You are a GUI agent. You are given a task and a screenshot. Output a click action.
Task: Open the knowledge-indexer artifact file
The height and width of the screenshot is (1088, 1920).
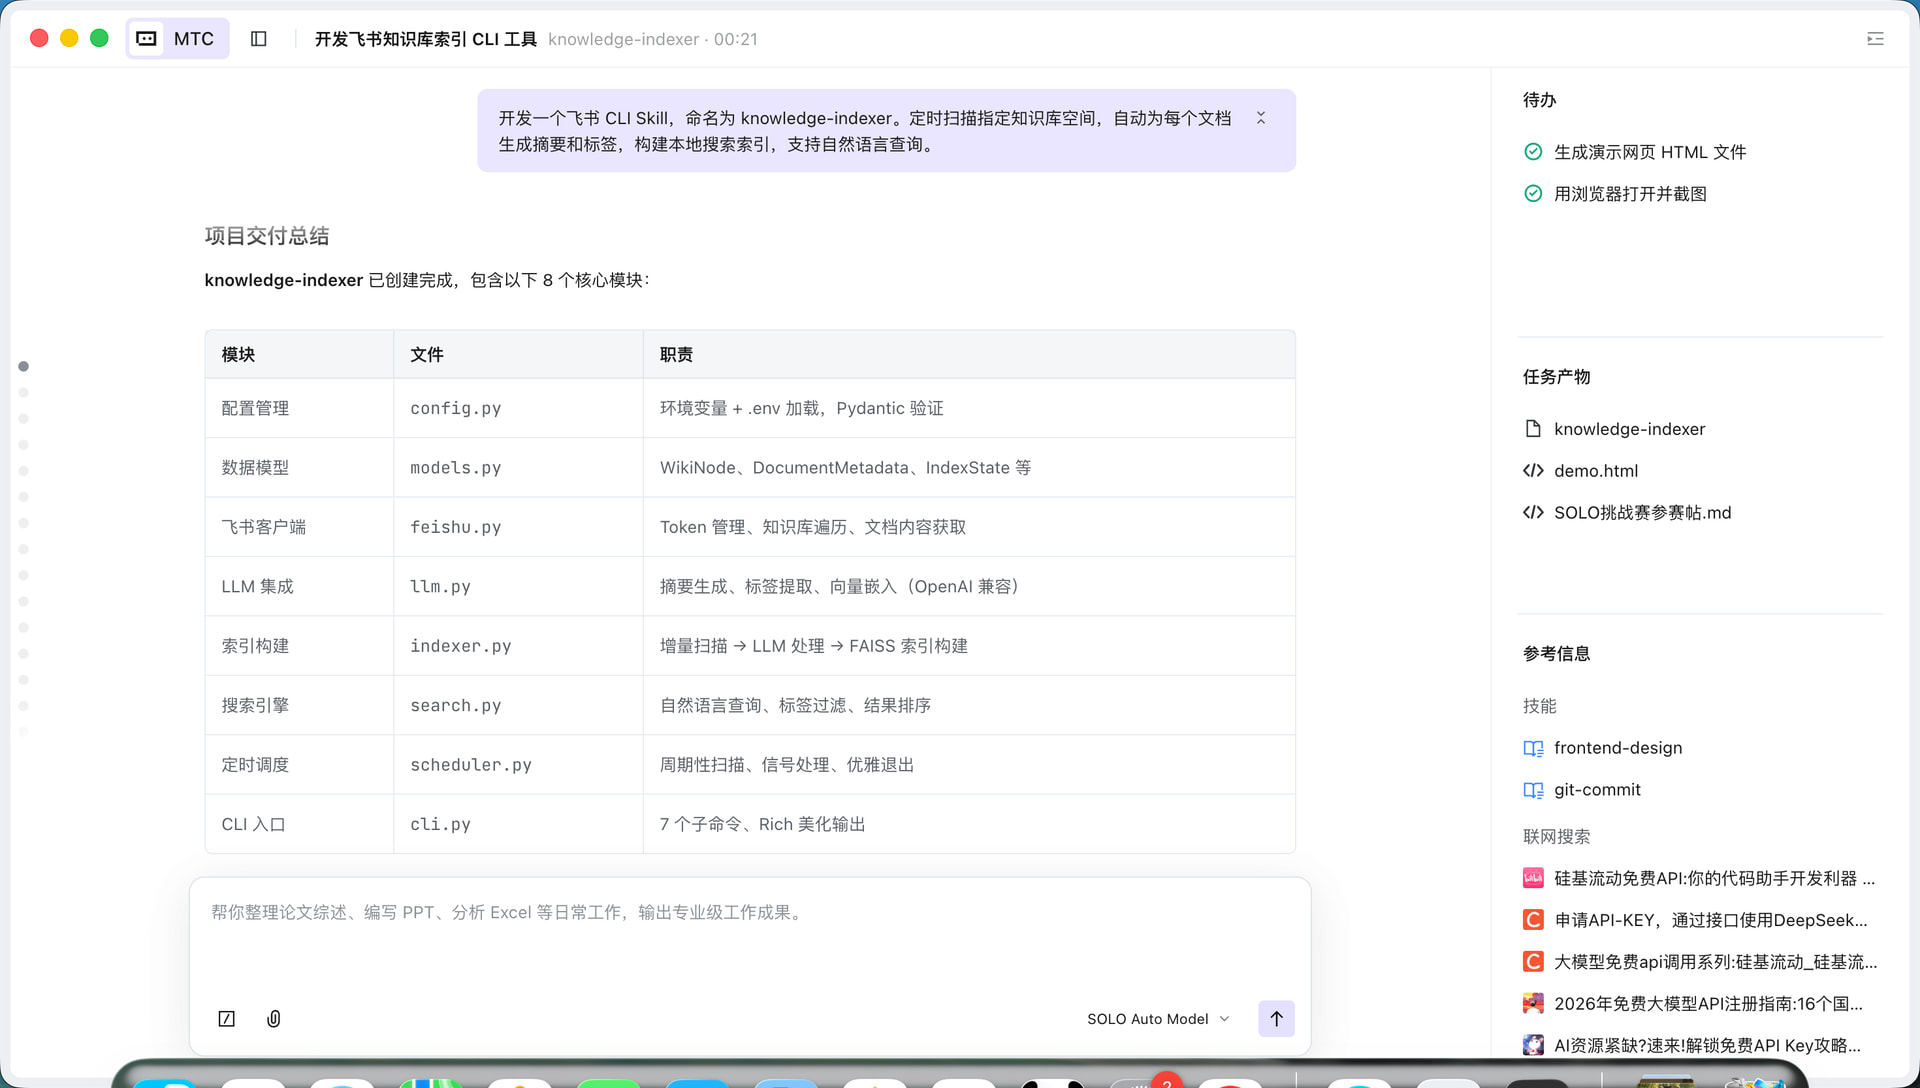1629,429
